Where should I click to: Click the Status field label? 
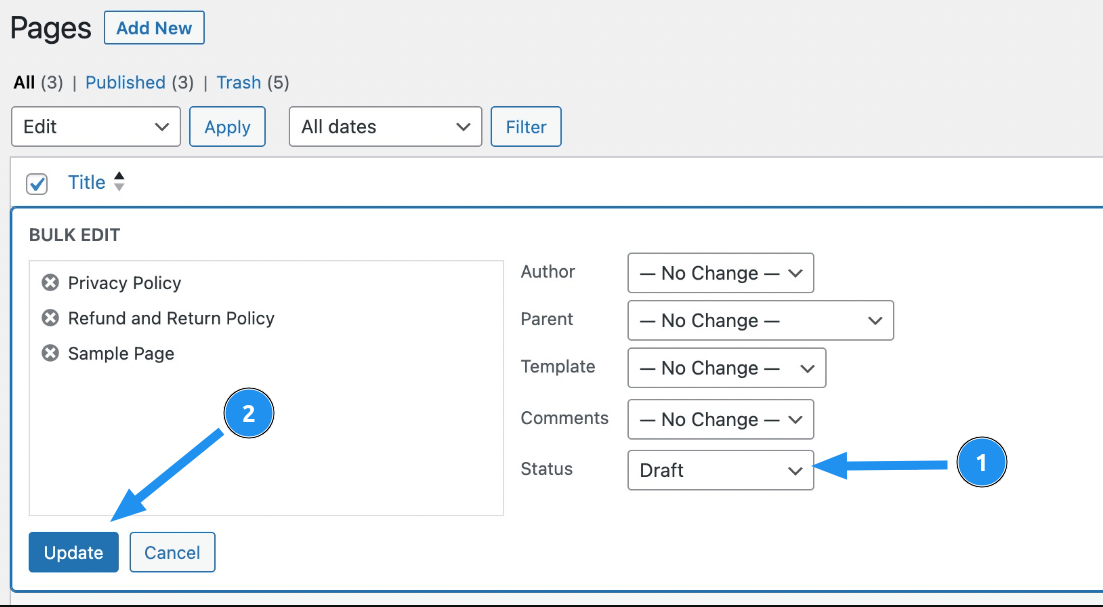tap(547, 468)
